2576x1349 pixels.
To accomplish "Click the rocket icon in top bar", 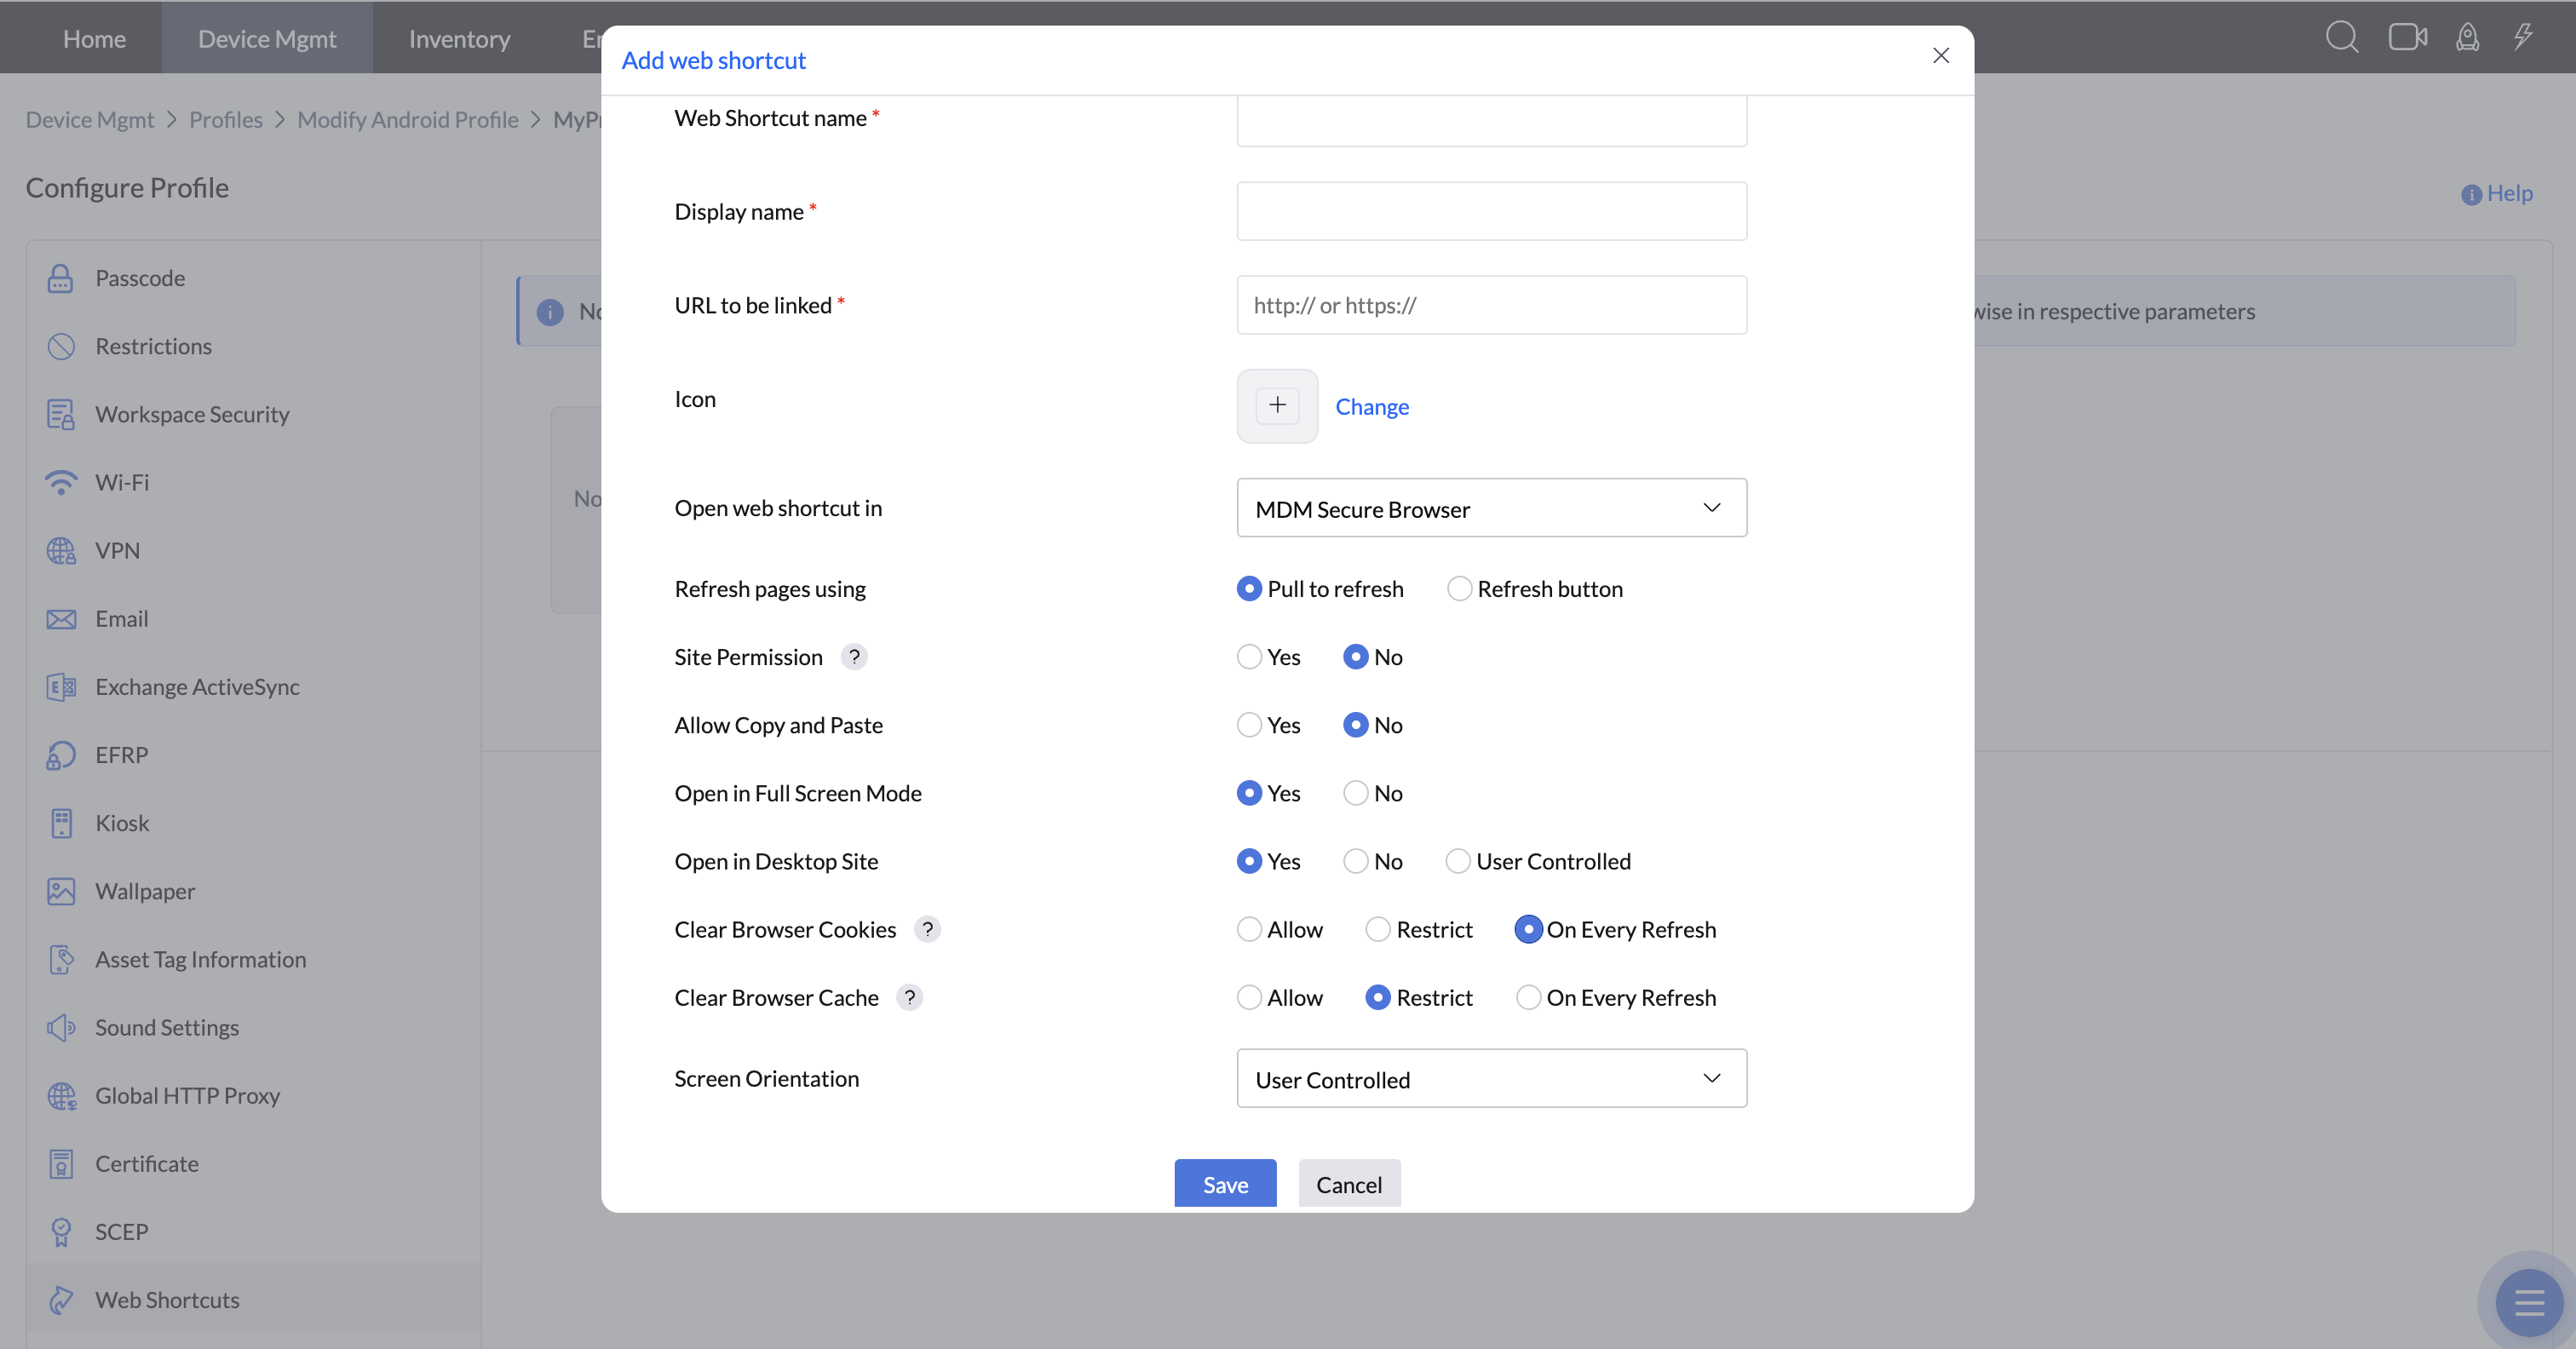I will [2467, 38].
